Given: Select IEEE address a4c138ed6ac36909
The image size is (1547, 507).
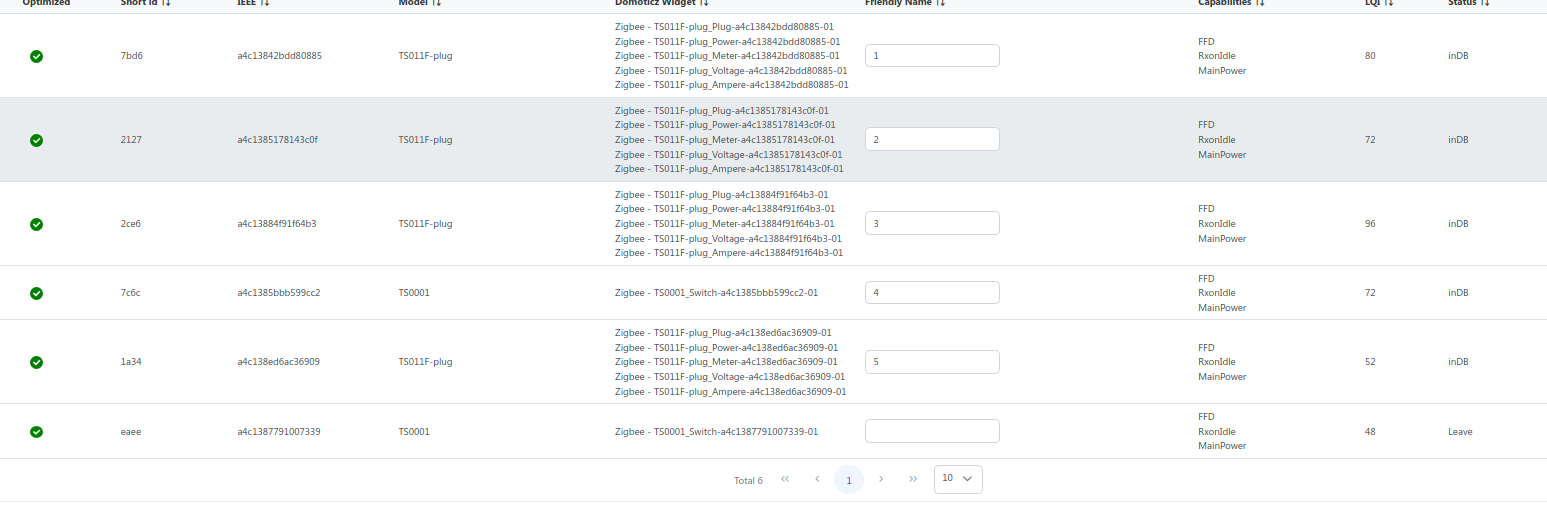Looking at the screenshot, I should (x=279, y=362).
